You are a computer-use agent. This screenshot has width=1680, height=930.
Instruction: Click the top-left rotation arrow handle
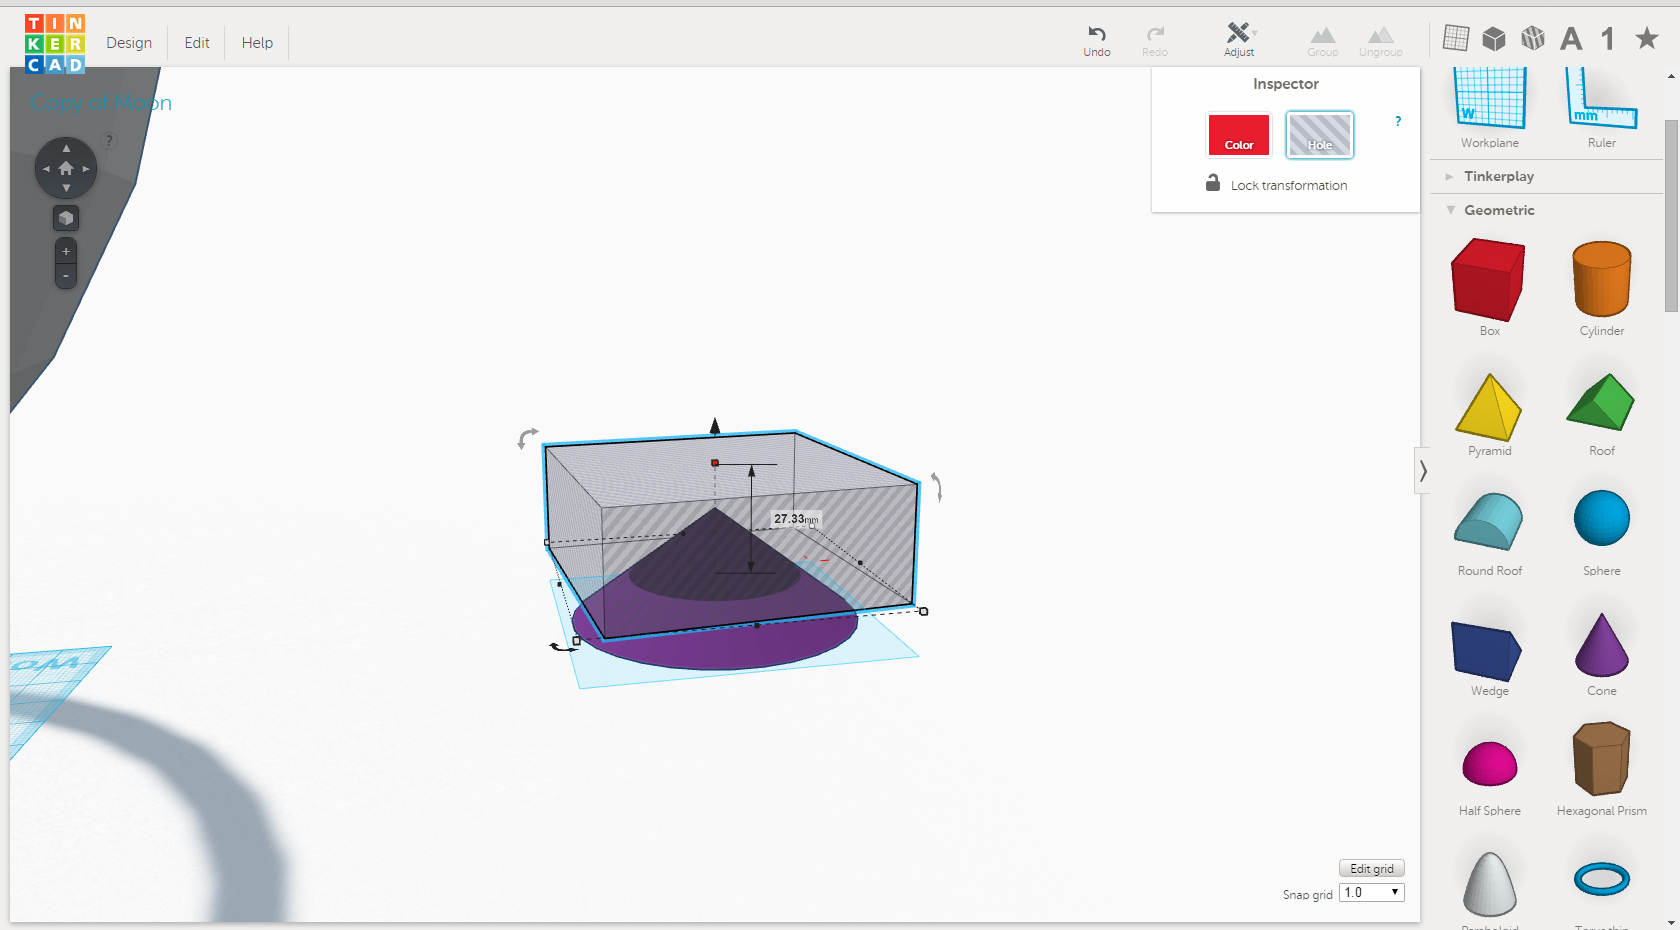tap(527, 437)
